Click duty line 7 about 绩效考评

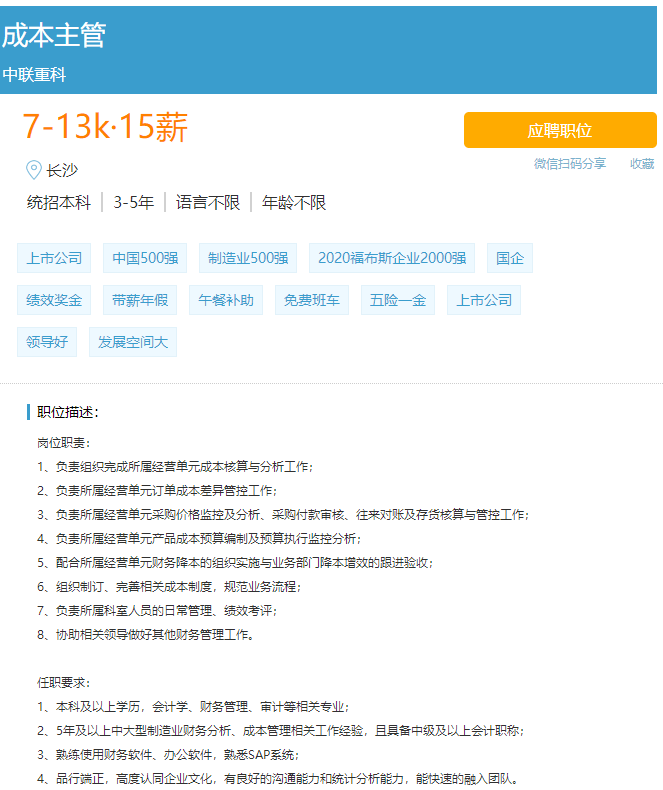point(157,611)
